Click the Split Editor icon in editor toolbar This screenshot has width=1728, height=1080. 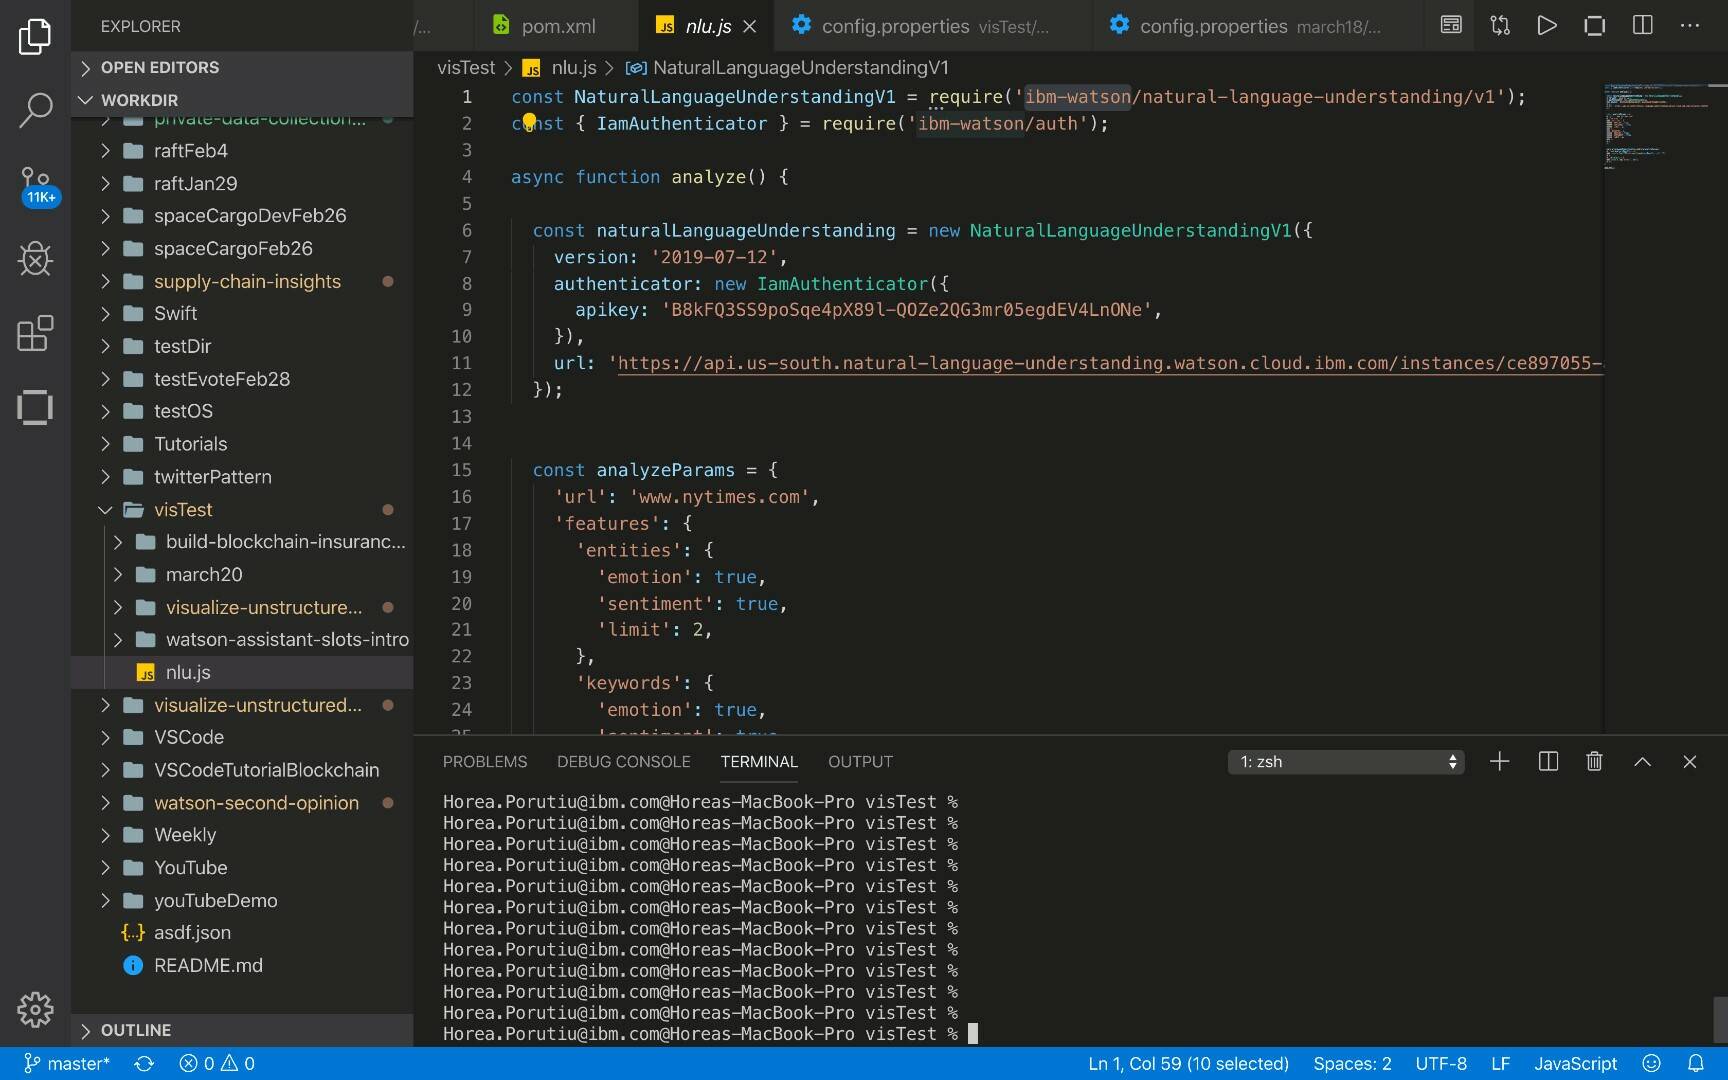pos(1643,26)
